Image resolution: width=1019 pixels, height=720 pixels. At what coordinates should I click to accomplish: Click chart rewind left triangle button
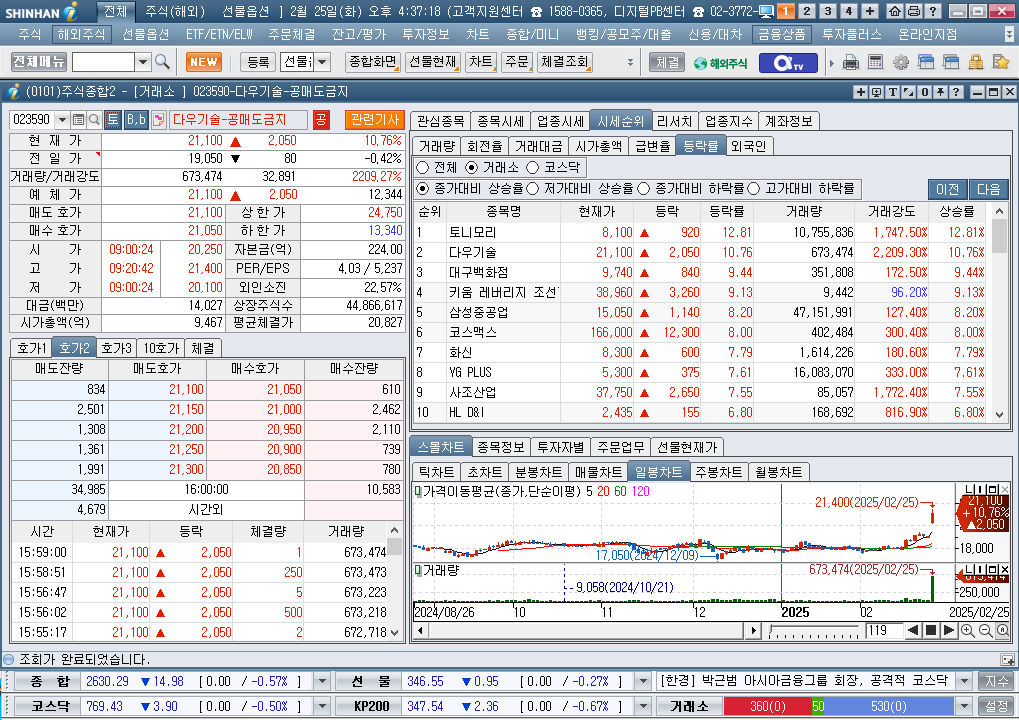coord(913,630)
